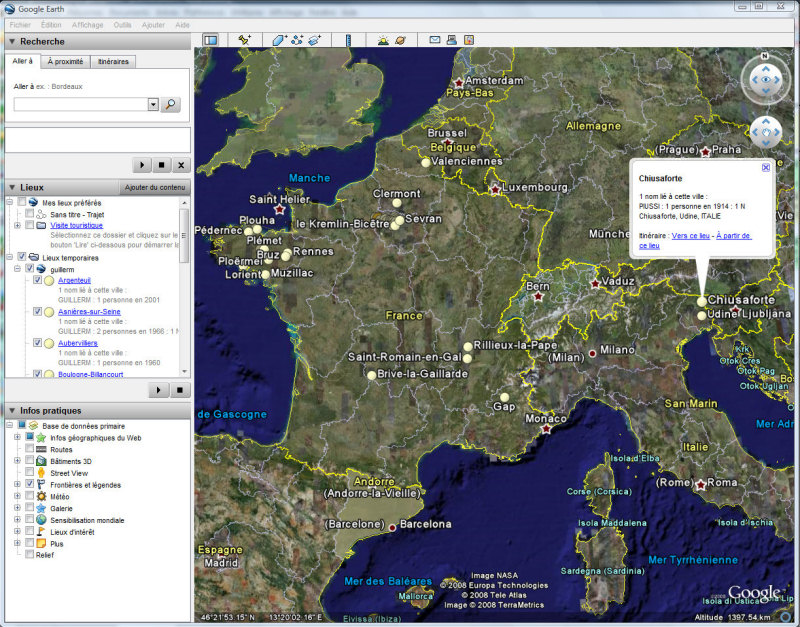This screenshot has height=627, width=800.
Task: Expand the Galerie layer node
Action: point(17,508)
